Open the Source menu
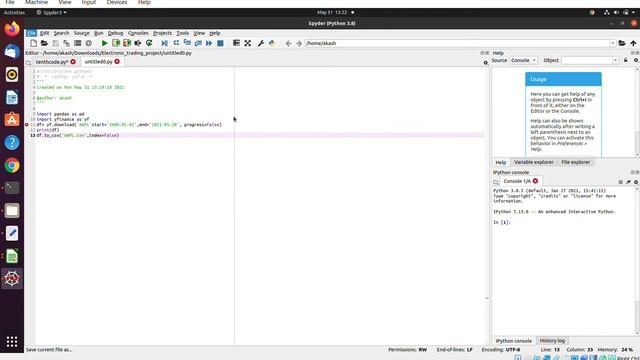640x360 pixels. (x=81, y=33)
